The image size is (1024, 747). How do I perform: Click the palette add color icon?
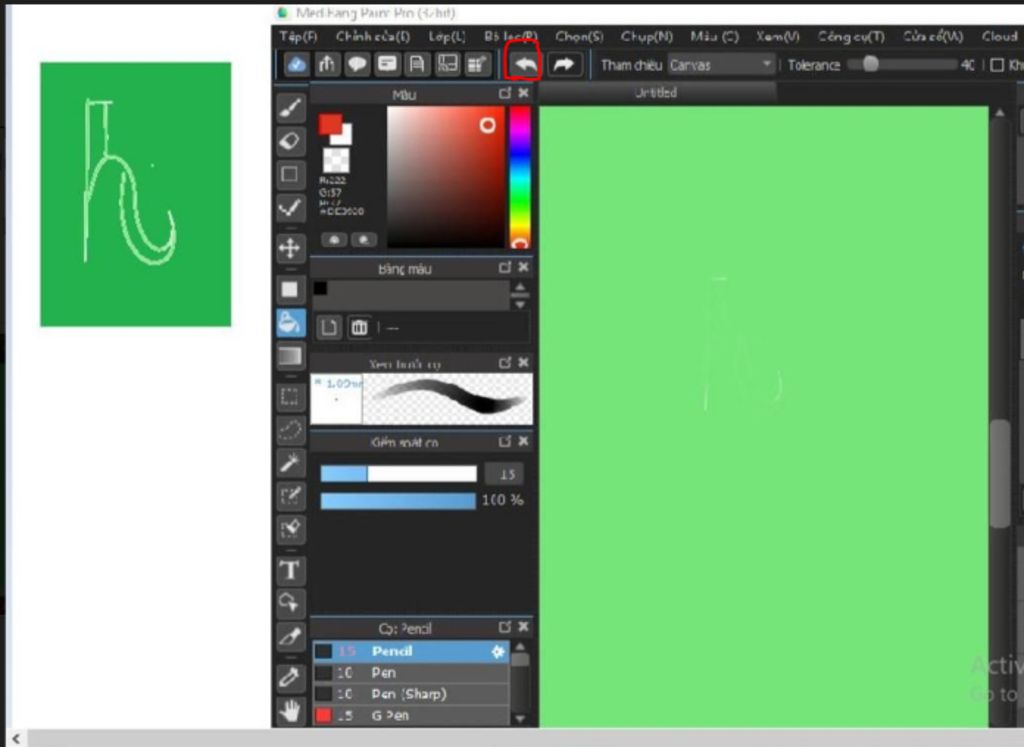pyautogui.click(x=329, y=327)
